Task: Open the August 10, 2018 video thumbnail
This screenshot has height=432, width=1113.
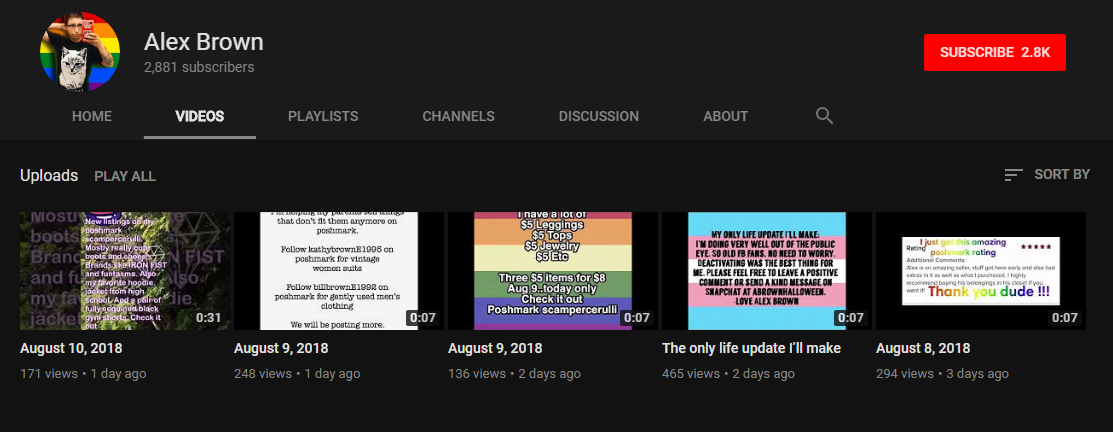Action: [125, 271]
